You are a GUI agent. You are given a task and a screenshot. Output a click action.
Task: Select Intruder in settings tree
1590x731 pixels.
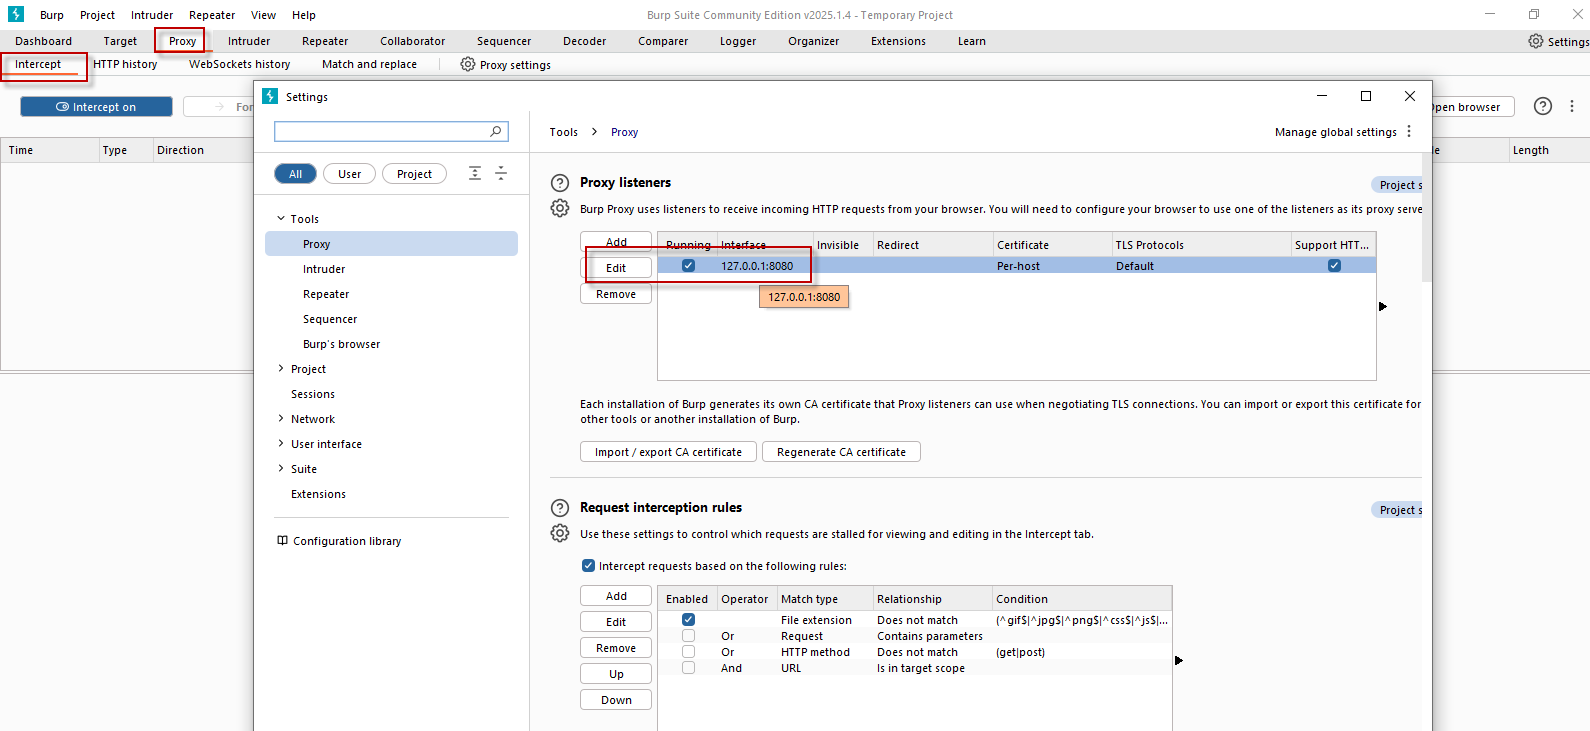[x=324, y=269]
